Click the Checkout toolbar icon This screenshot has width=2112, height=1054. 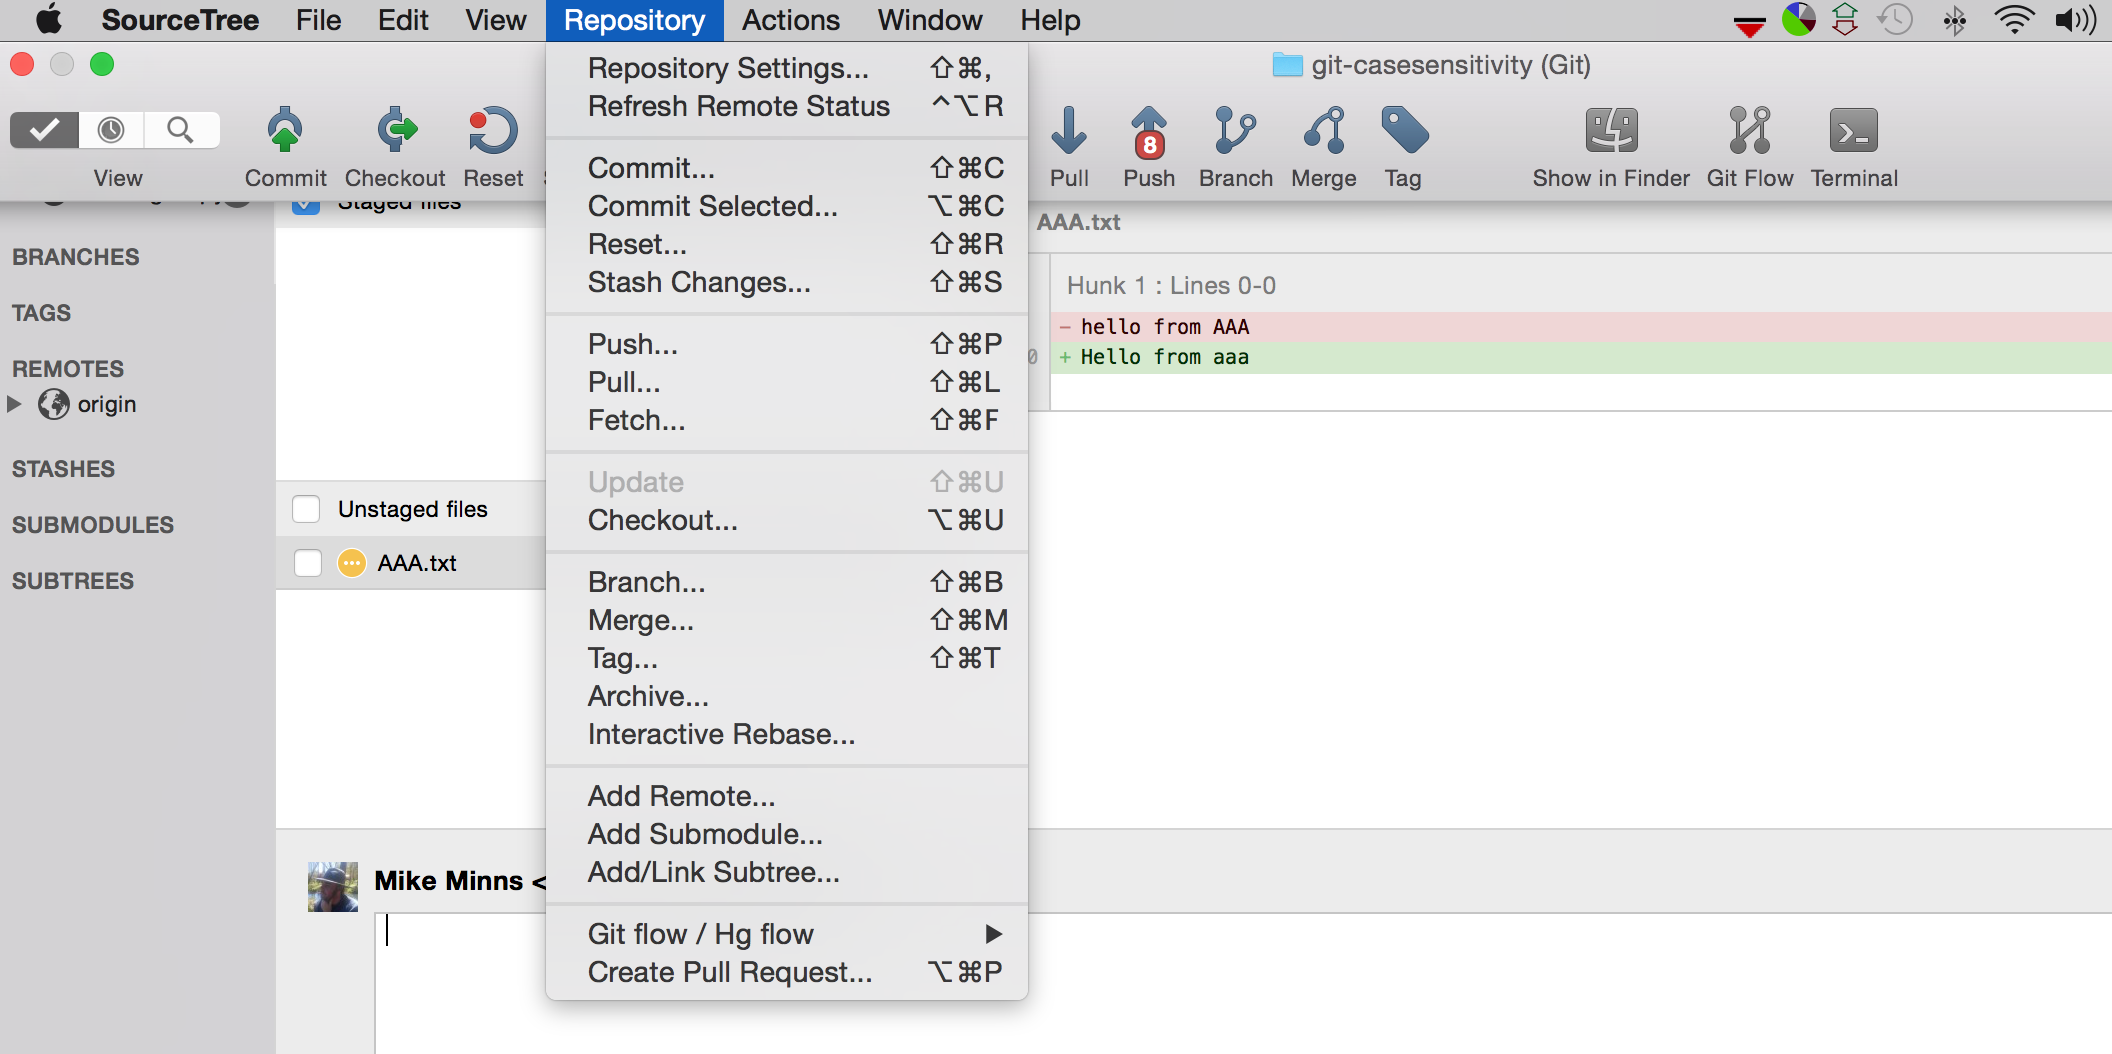point(396,131)
